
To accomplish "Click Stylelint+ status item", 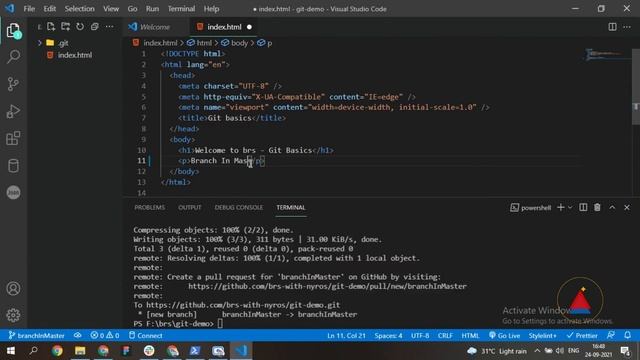I will click(x=542, y=335).
